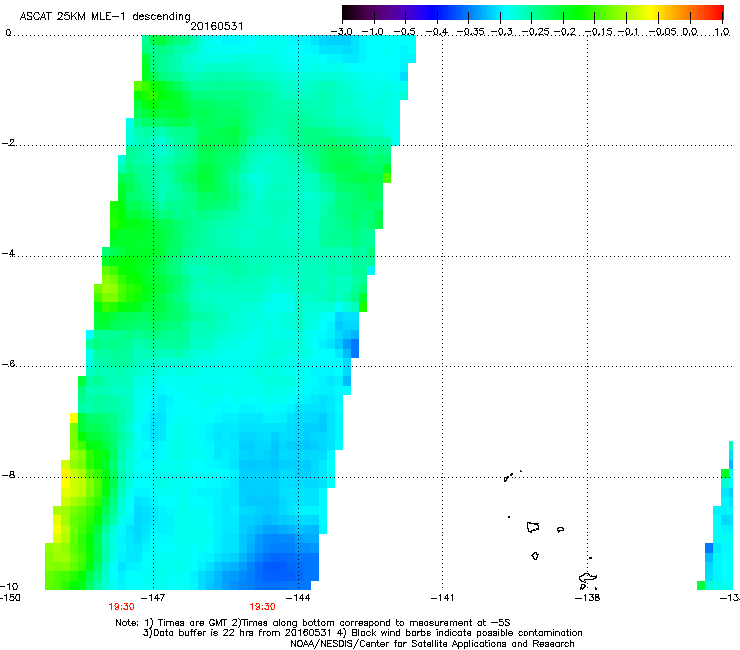This screenshot has width=740, height=650.
Task: Select the latitude label -4
Action: 8,253
